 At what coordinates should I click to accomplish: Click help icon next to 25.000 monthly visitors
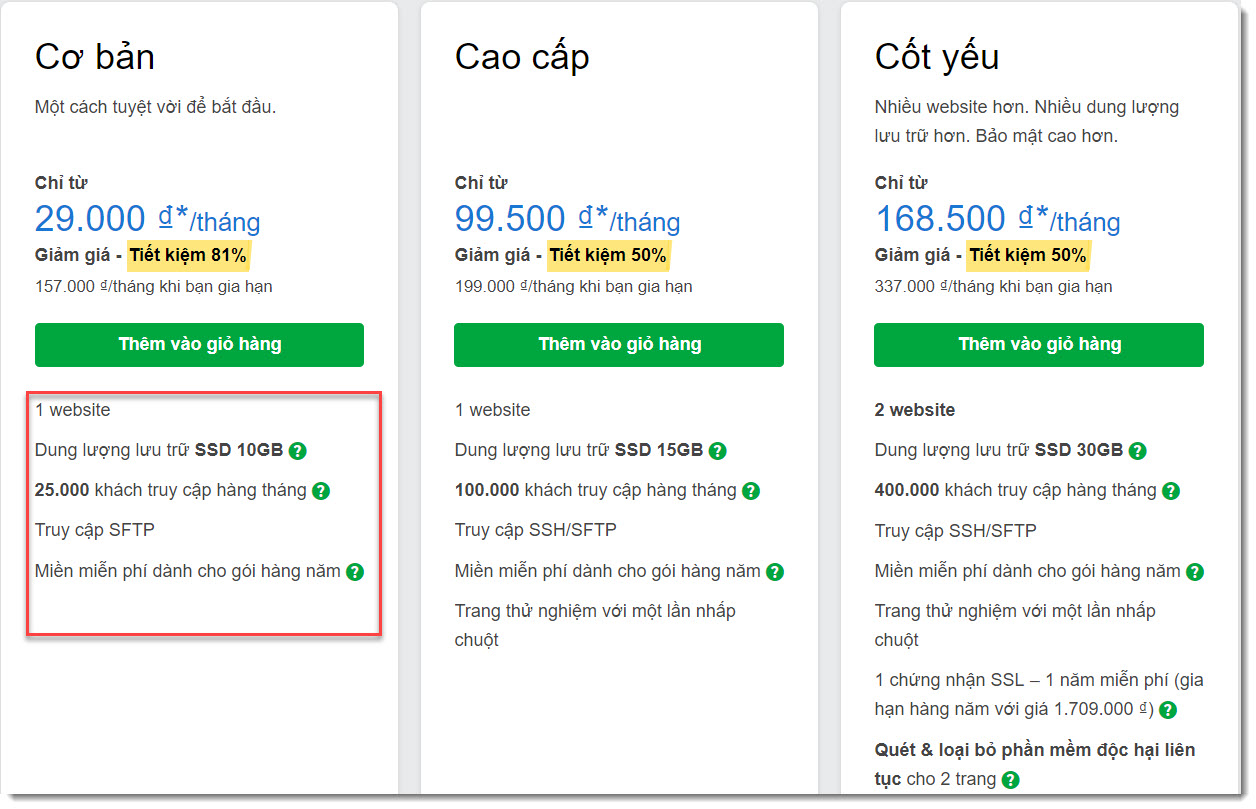(x=321, y=491)
